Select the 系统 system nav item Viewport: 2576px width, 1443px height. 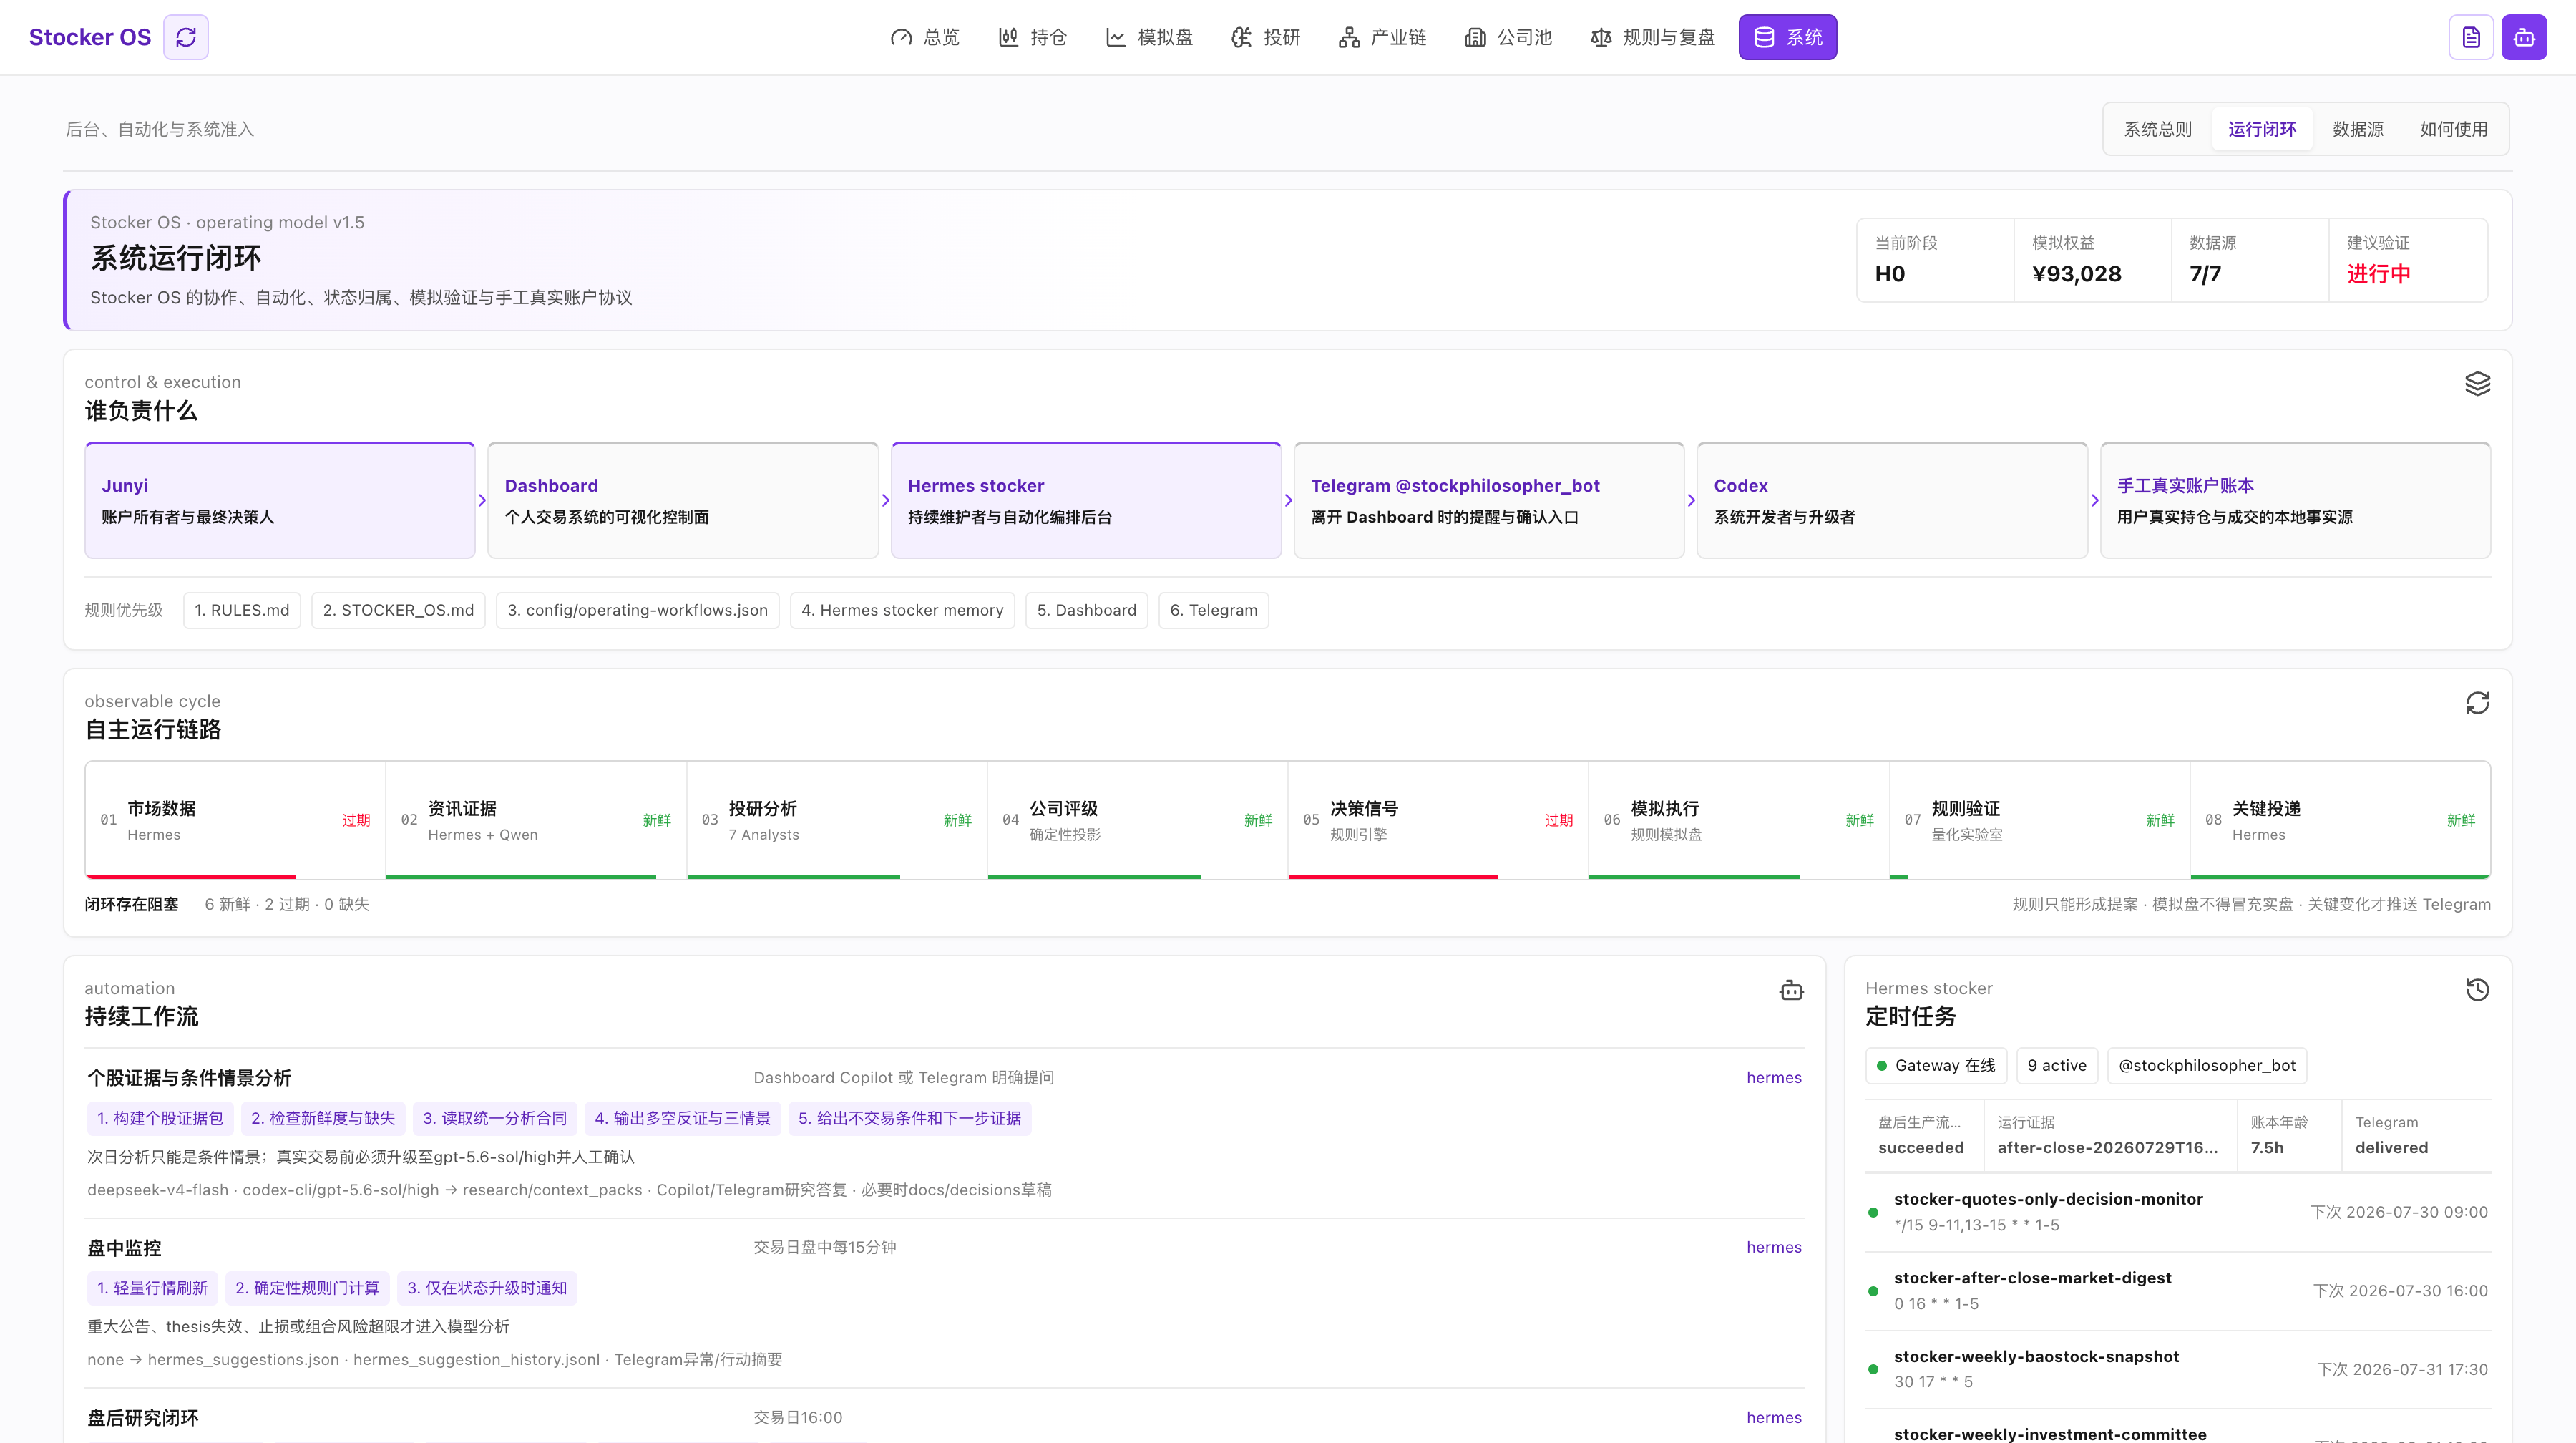(1788, 37)
